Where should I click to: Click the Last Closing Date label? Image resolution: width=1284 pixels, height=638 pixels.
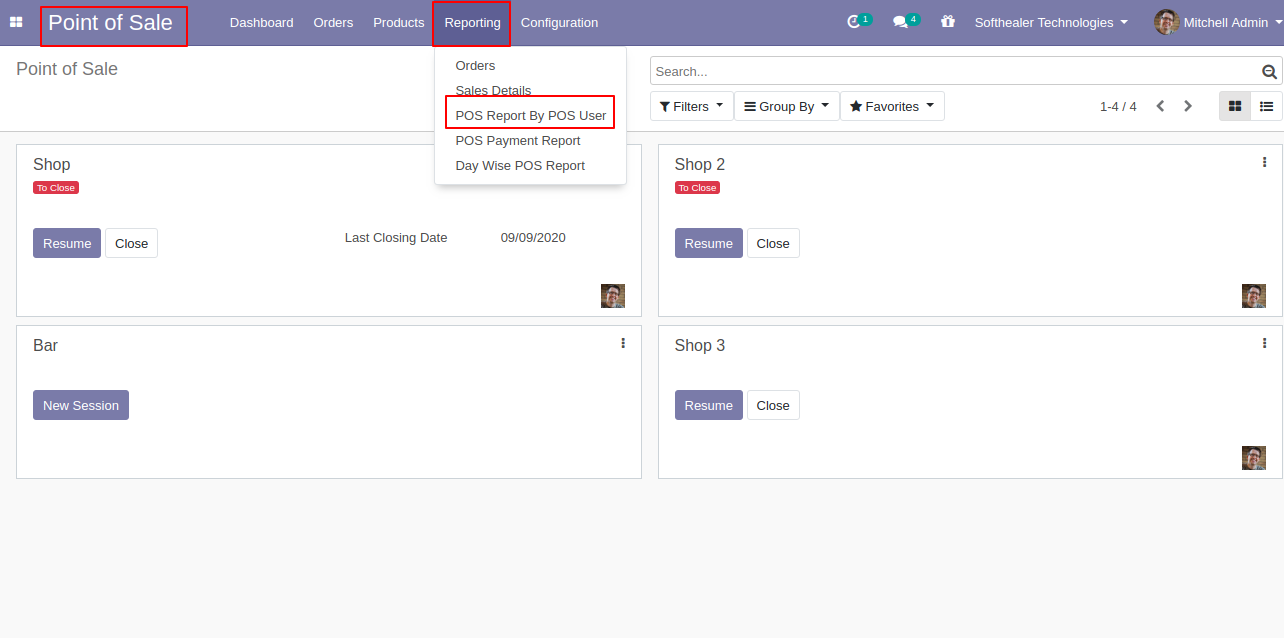[x=396, y=237]
